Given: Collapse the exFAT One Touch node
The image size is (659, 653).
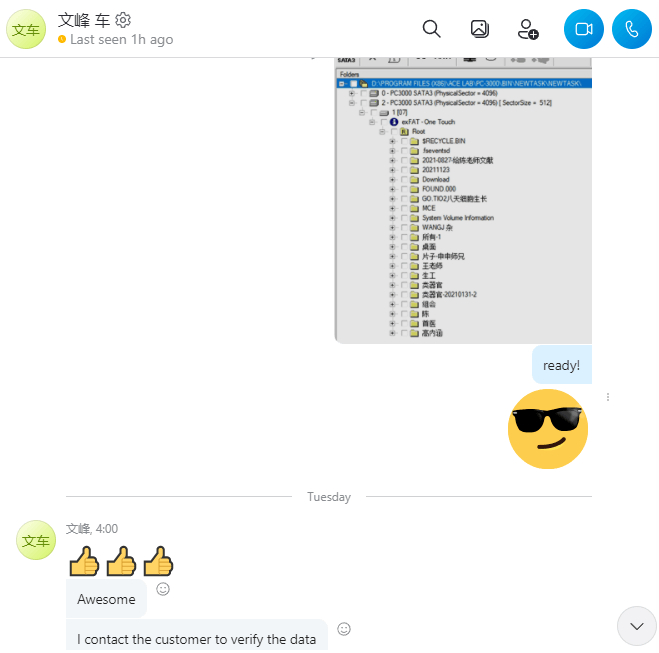Looking at the screenshot, I should click(372, 122).
